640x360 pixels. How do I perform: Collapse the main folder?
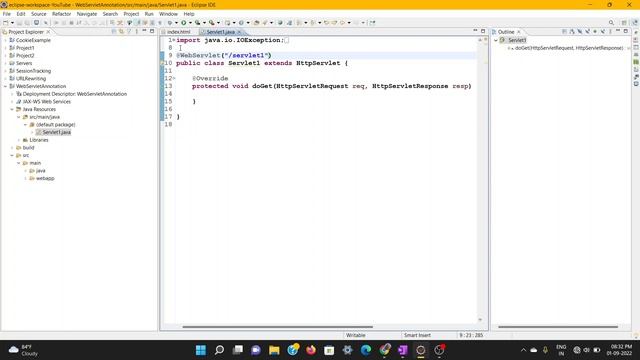[x=19, y=163]
